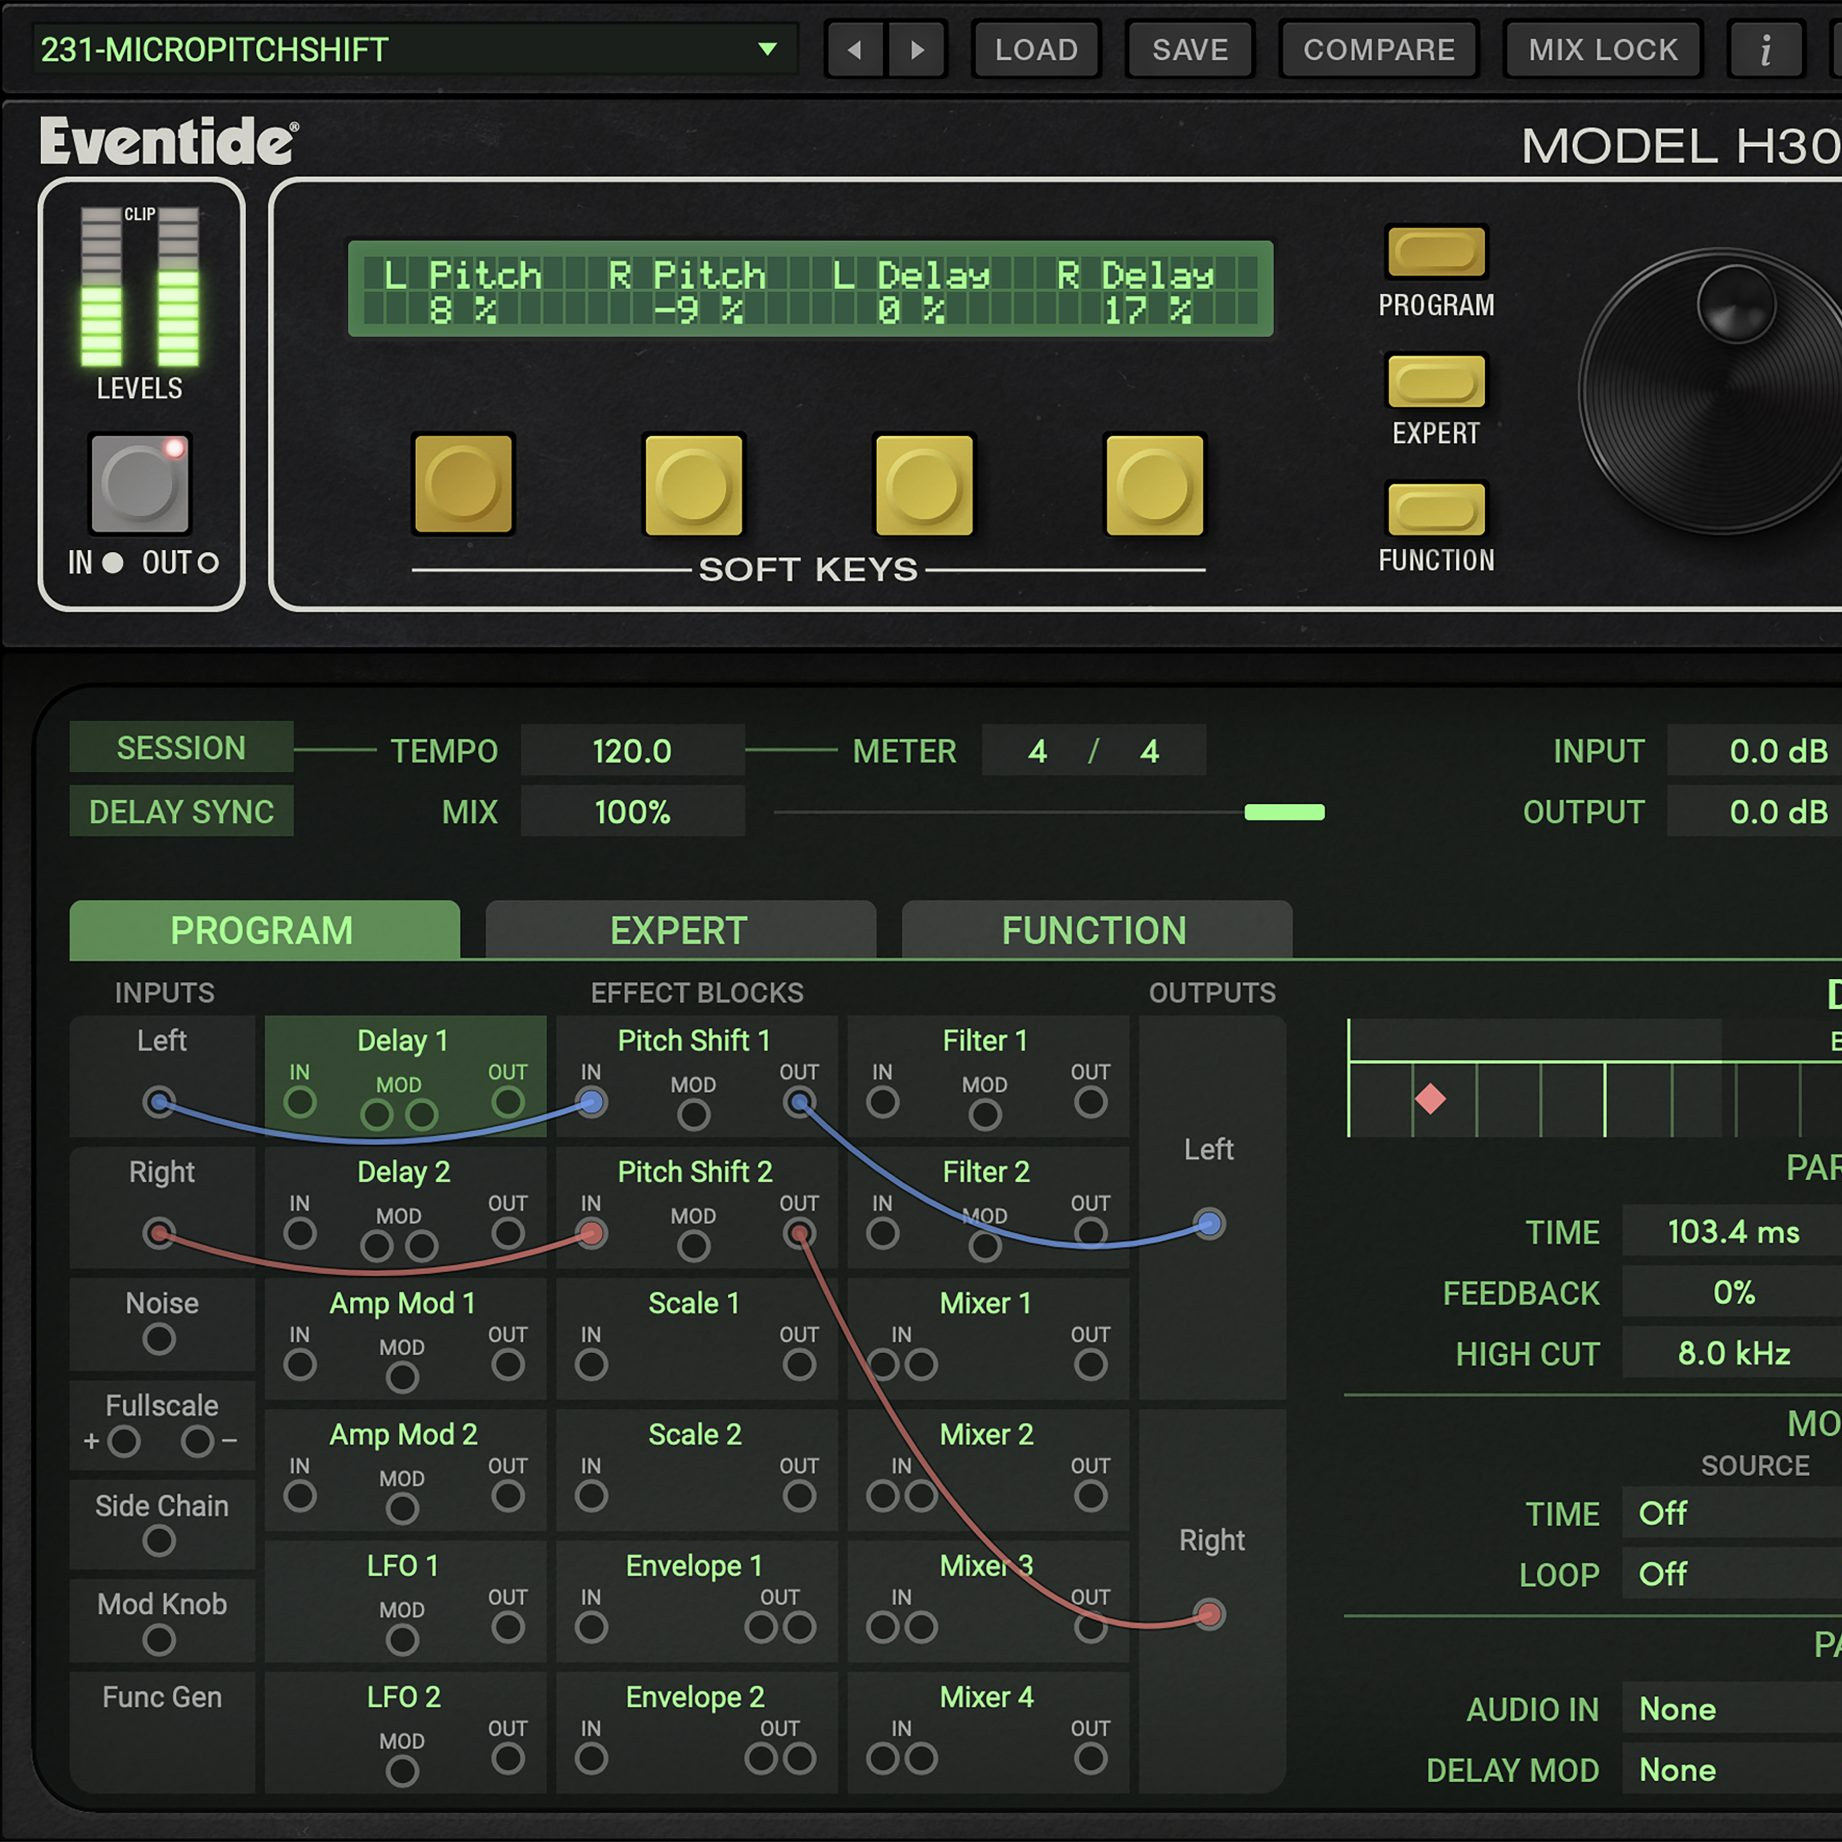Image resolution: width=1842 pixels, height=1842 pixels.
Task: Click the next preset arrow button
Action: pyautogui.click(x=917, y=50)
